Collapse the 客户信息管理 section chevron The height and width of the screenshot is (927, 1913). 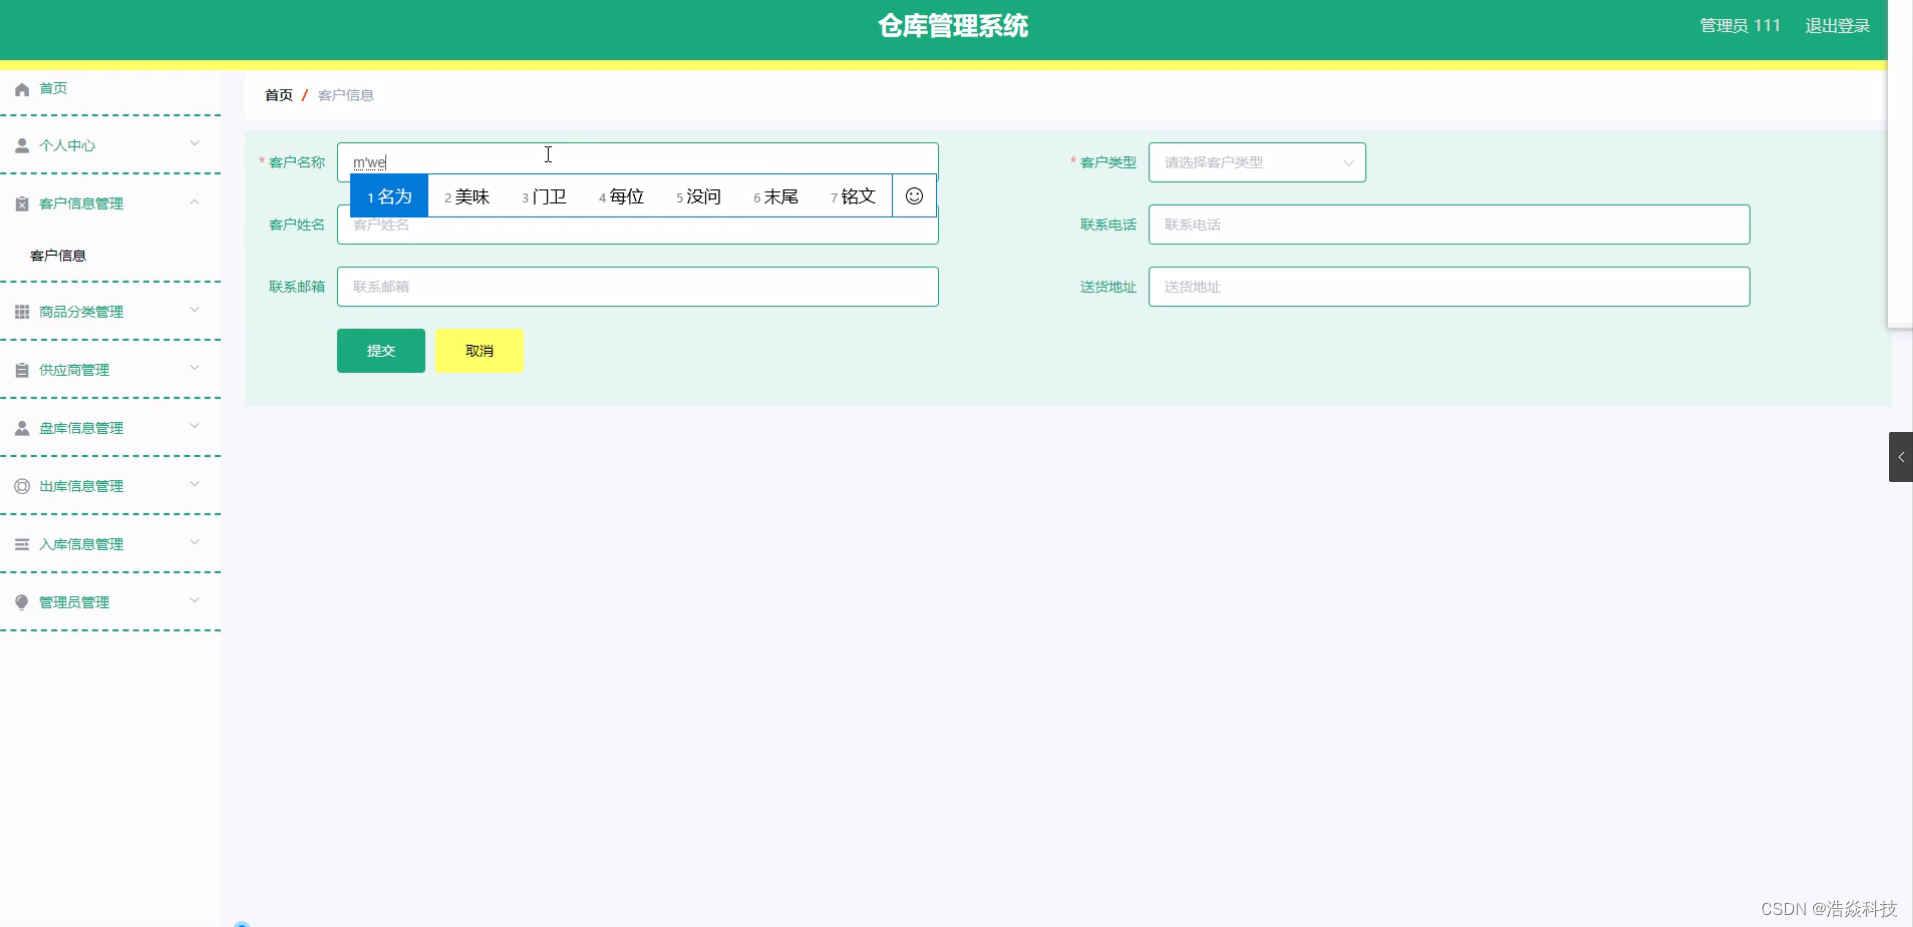point(195,202)
